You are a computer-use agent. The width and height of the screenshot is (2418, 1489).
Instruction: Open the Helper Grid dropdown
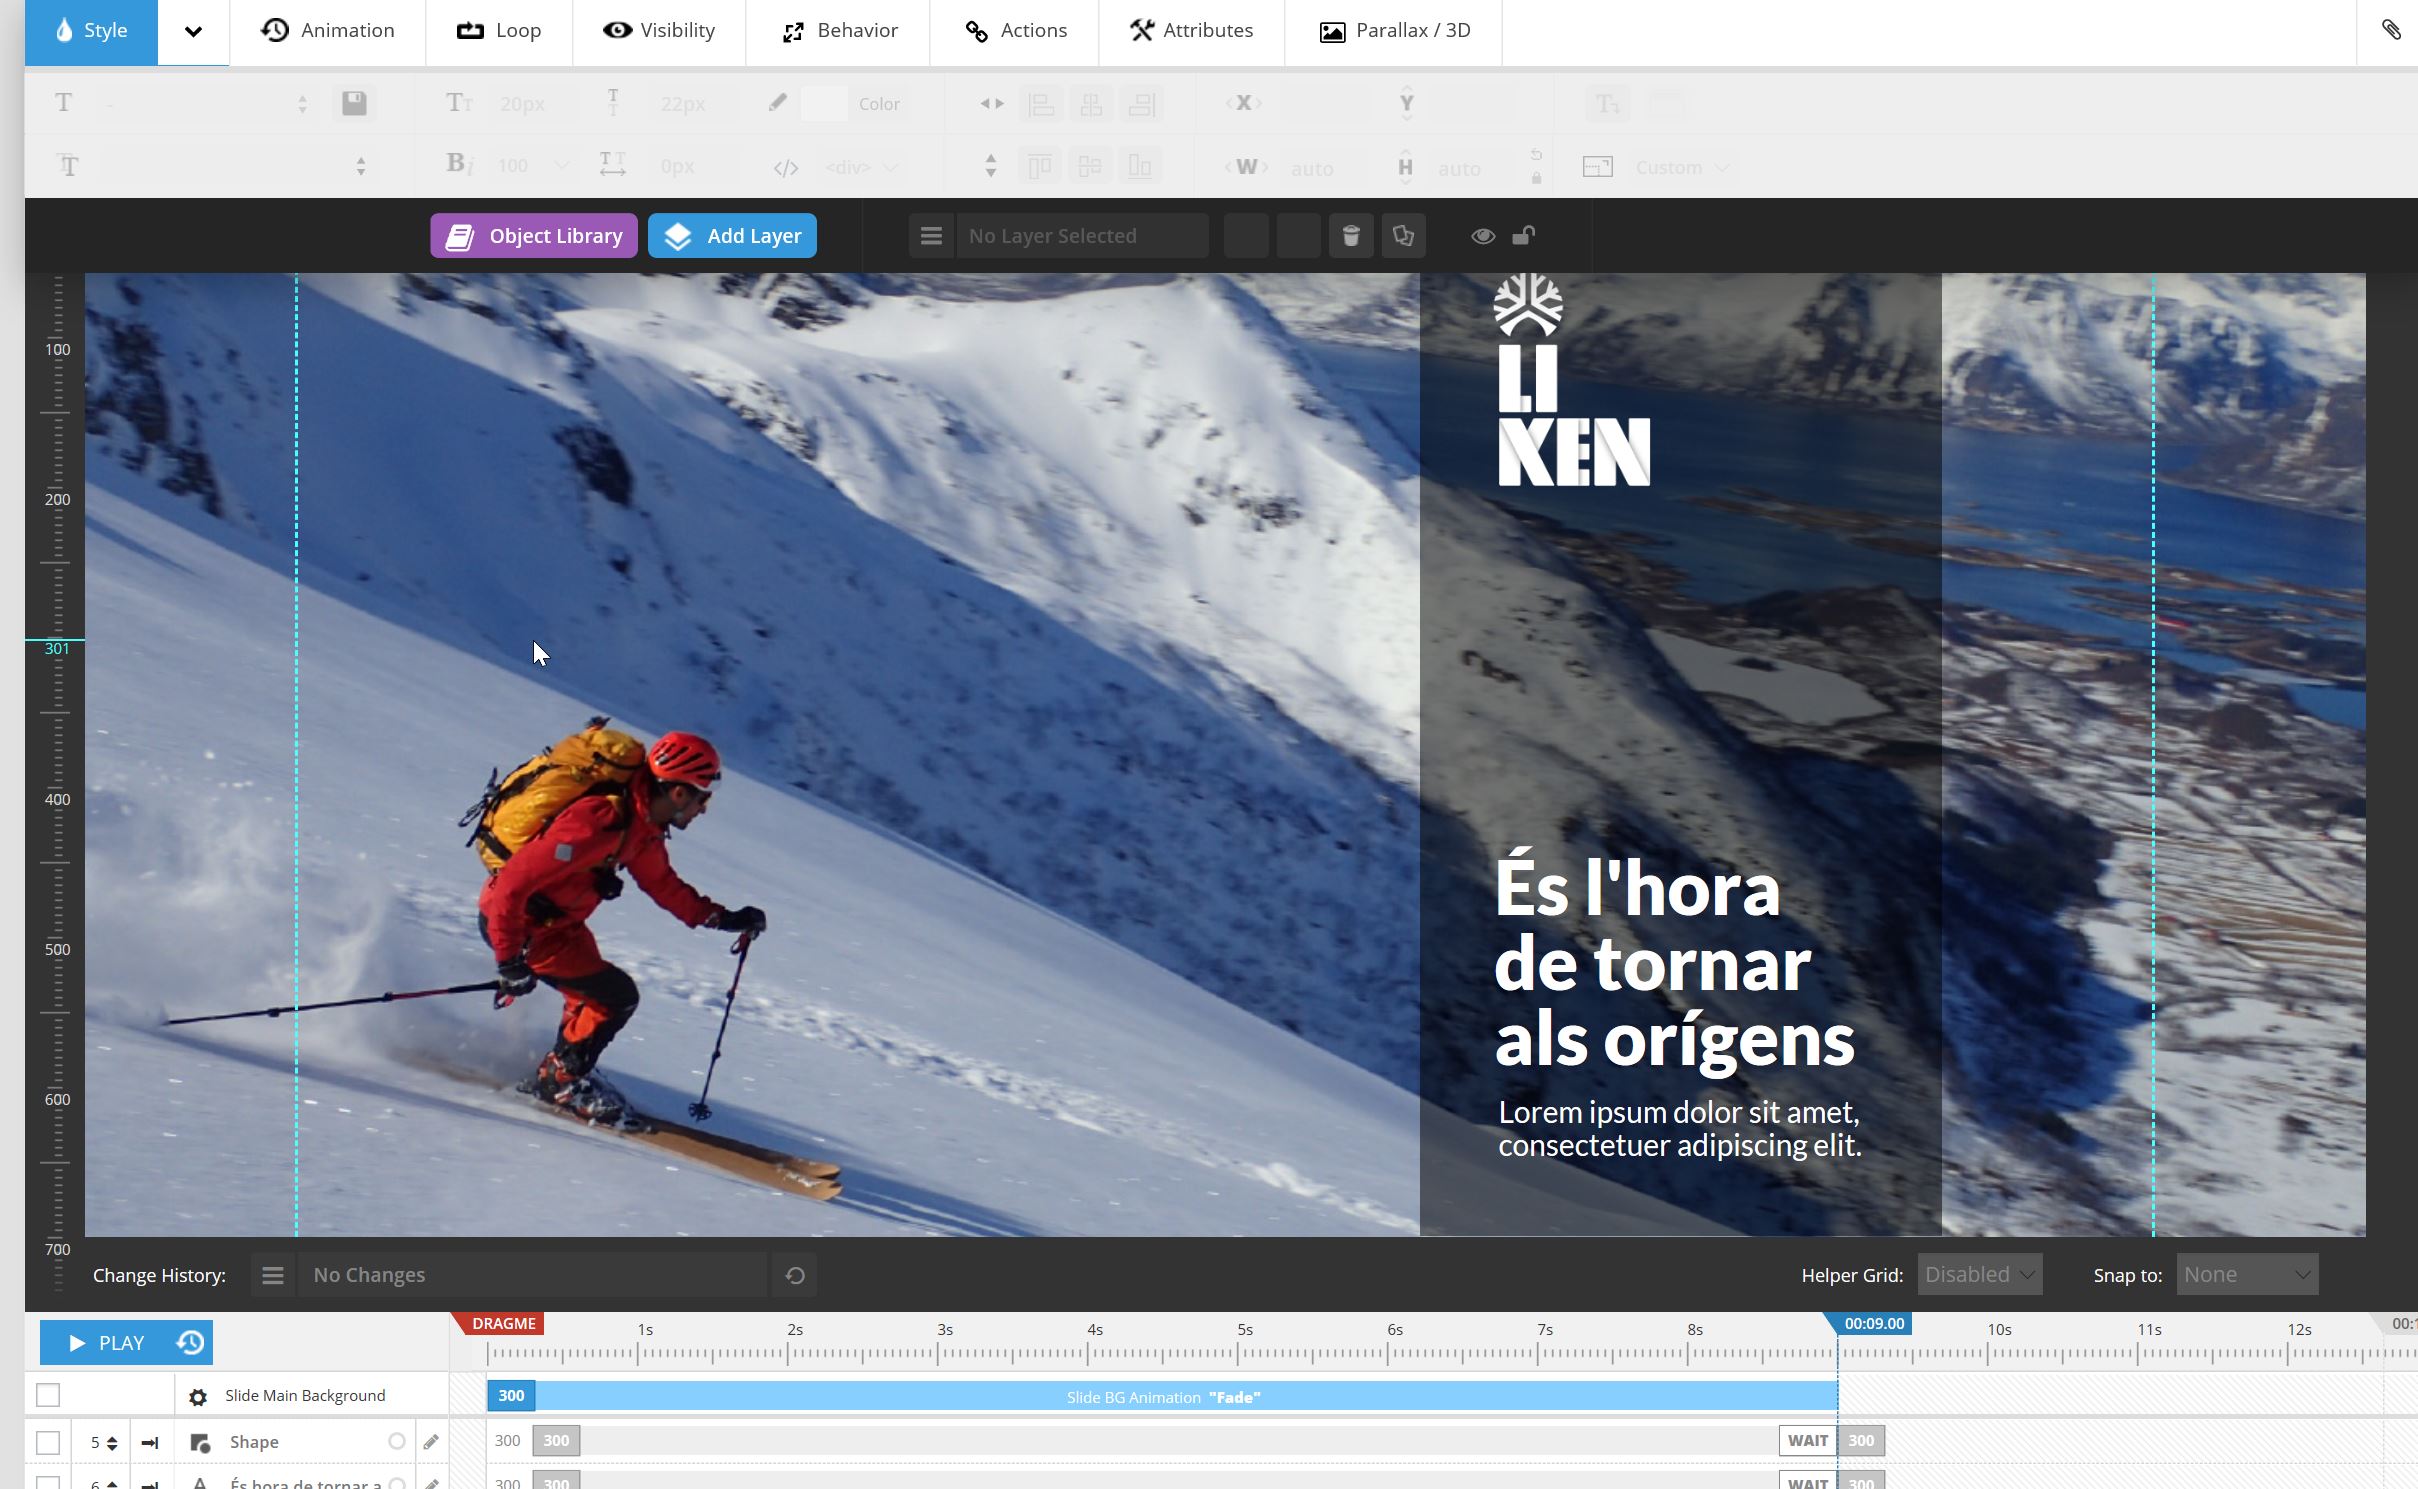(1979, 1275)
